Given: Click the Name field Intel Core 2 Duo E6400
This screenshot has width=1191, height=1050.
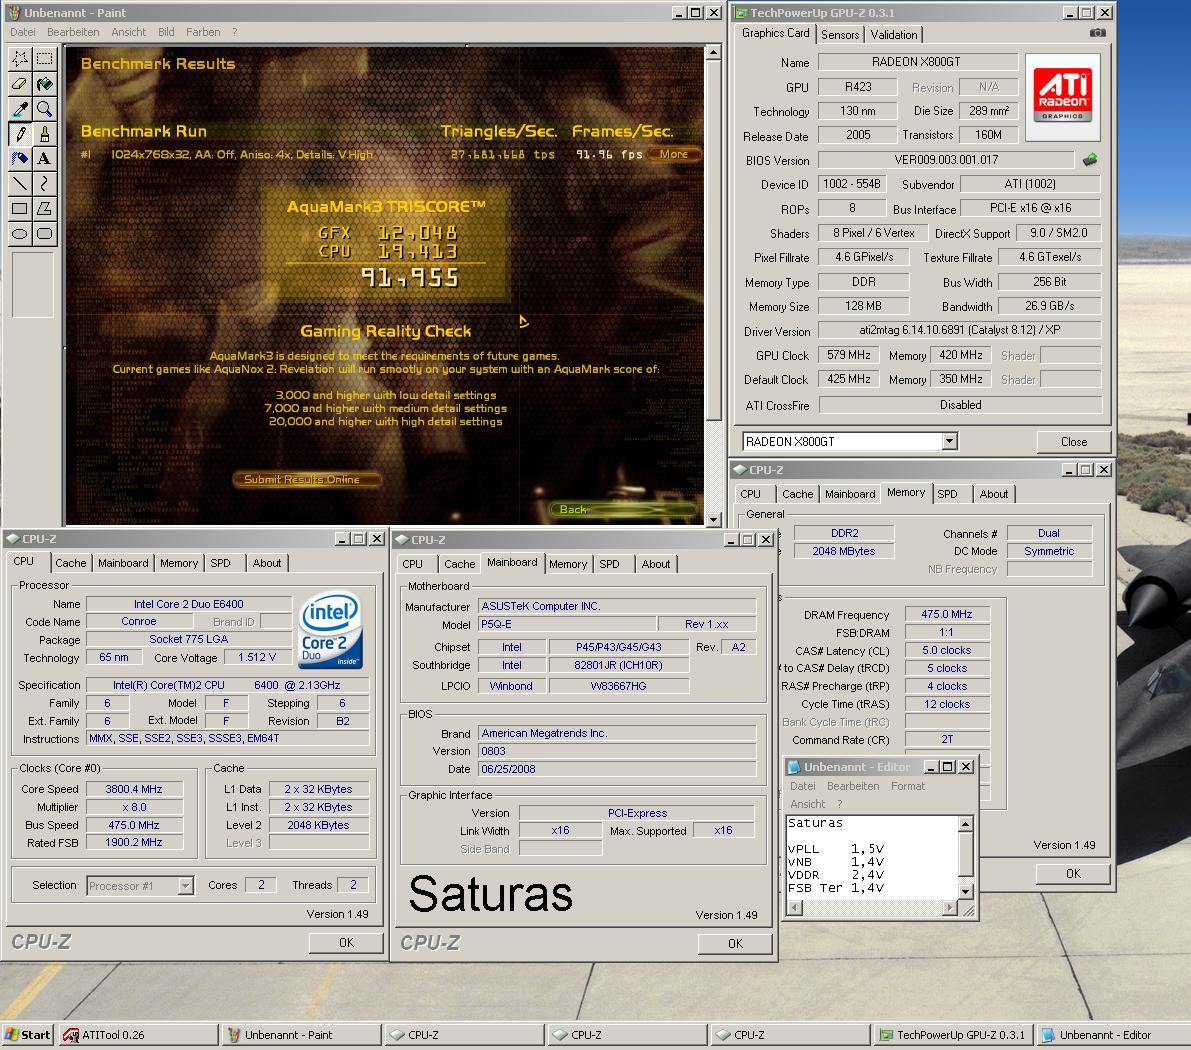Looking at the screenshot, I should pyautogui.click(x=188, y=604).
